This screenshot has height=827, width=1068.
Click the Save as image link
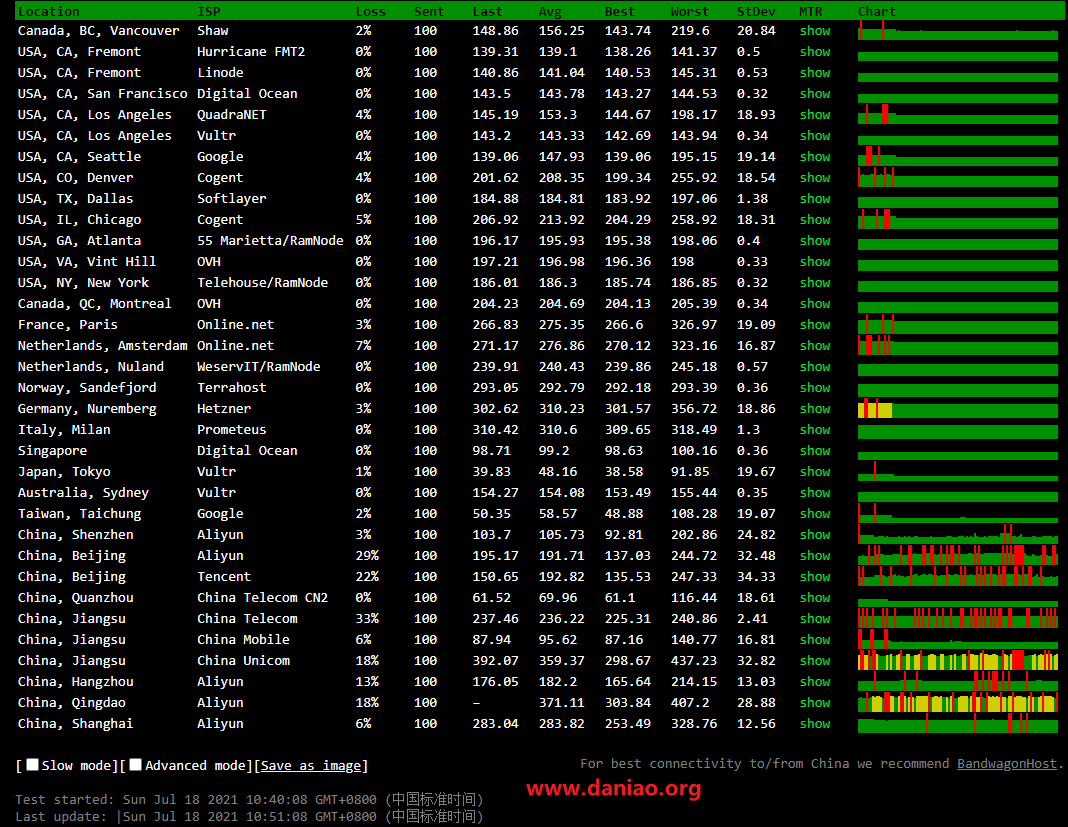(311, 766)
